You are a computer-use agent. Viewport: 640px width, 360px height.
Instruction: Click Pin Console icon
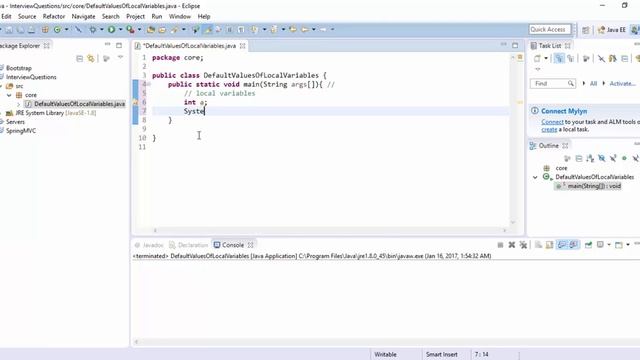pos(588,245)
